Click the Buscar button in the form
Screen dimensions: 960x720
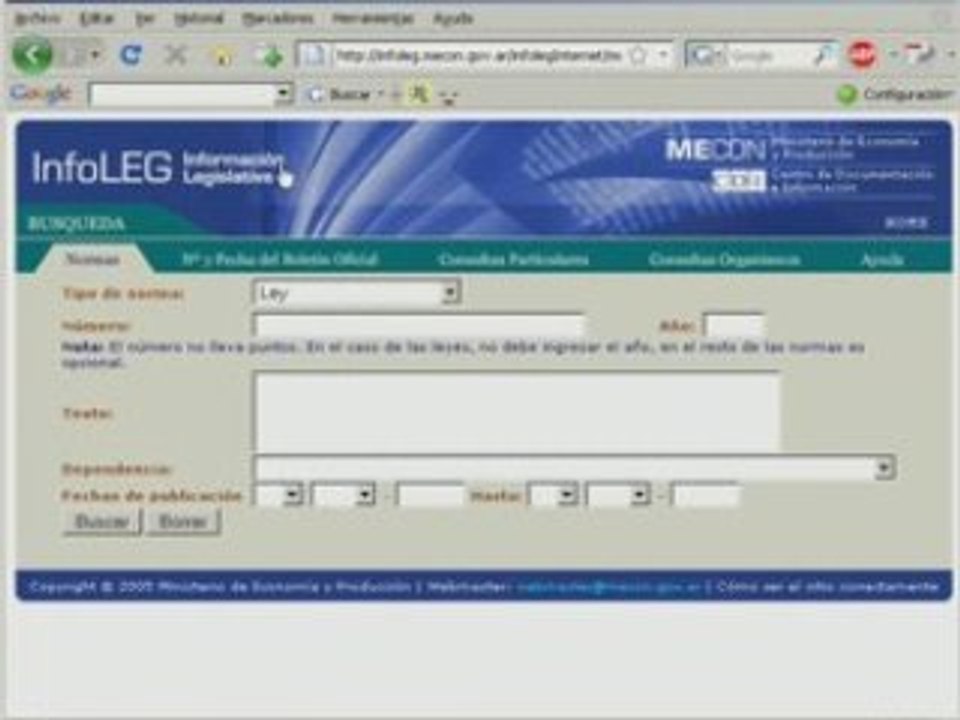(102, 522)
